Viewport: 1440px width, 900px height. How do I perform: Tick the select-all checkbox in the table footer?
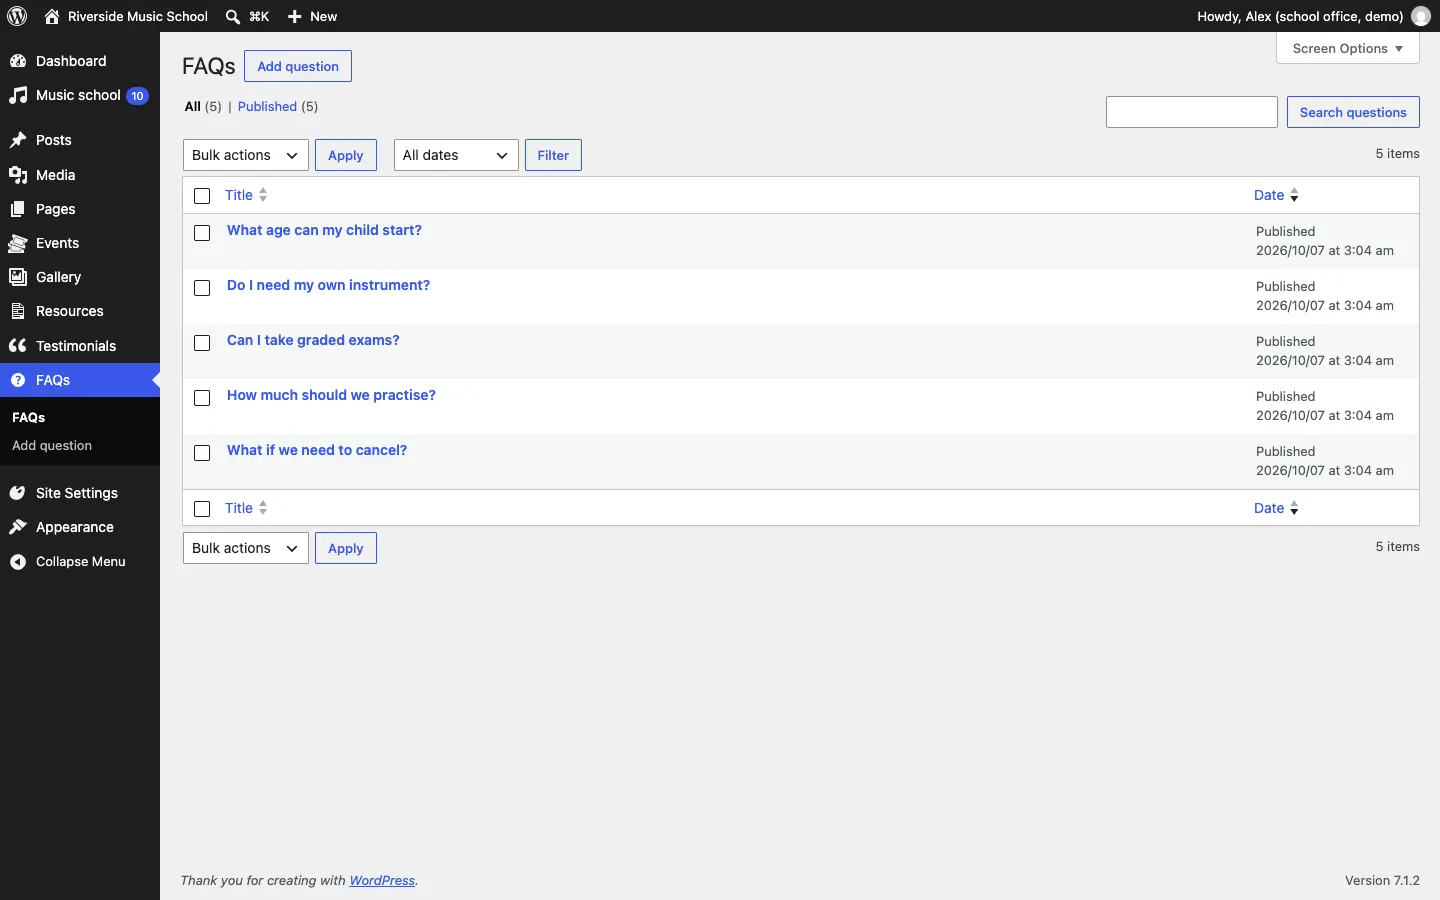pyautogui.click(x=203, y=509)
